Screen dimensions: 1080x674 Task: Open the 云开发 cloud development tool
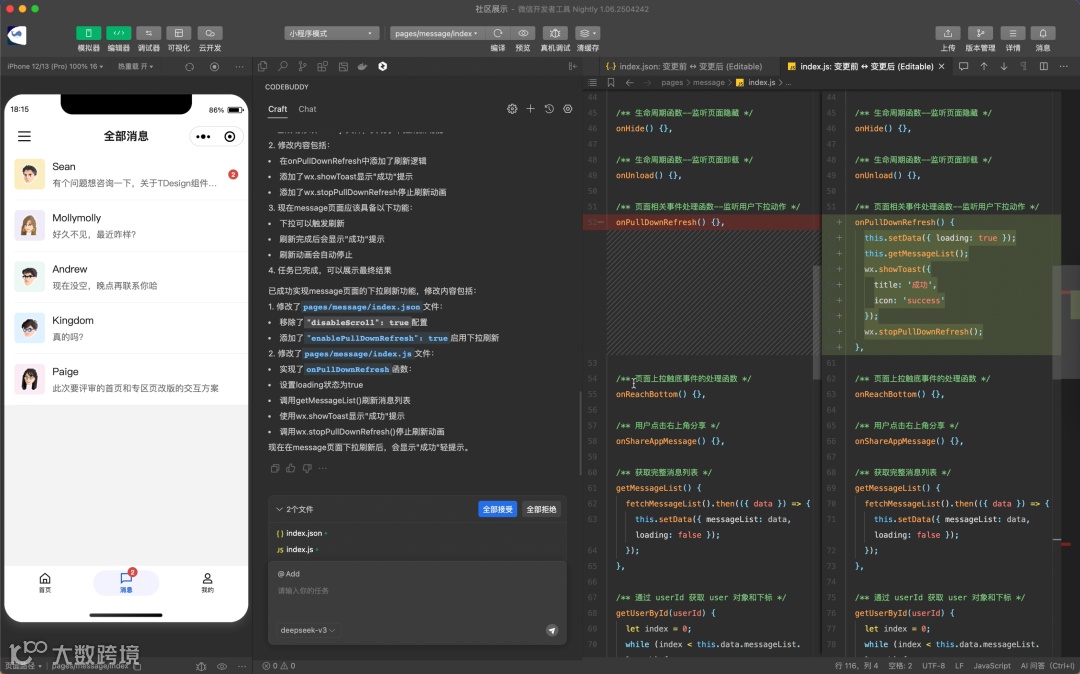(209, 33)
